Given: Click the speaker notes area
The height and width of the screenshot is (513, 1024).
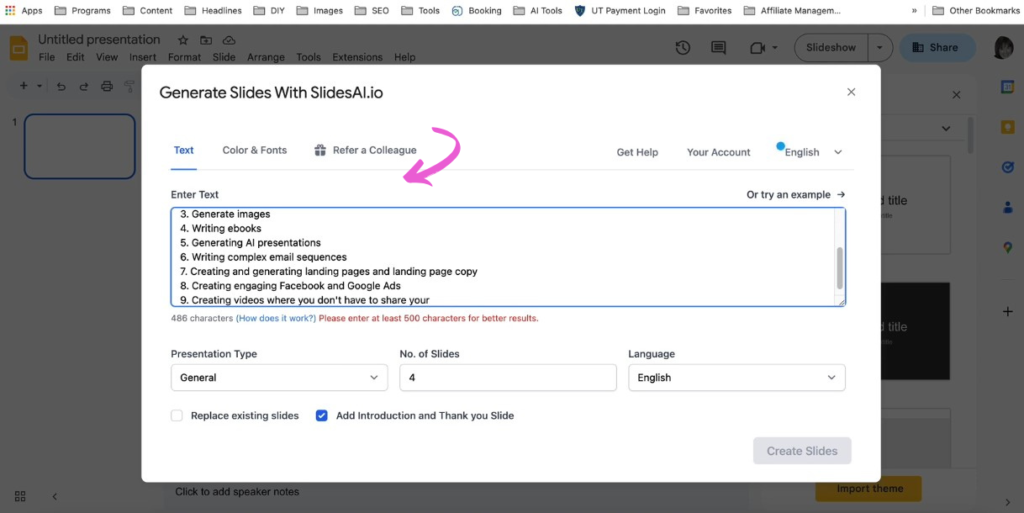Looking at the screenshot, I should pos(237,491).
